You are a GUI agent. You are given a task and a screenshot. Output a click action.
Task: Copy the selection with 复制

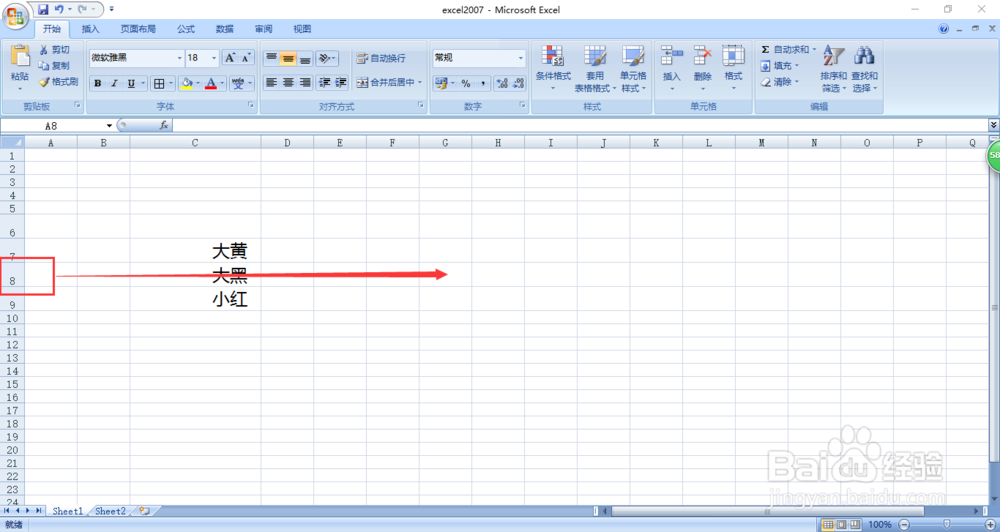pos(54,66)
